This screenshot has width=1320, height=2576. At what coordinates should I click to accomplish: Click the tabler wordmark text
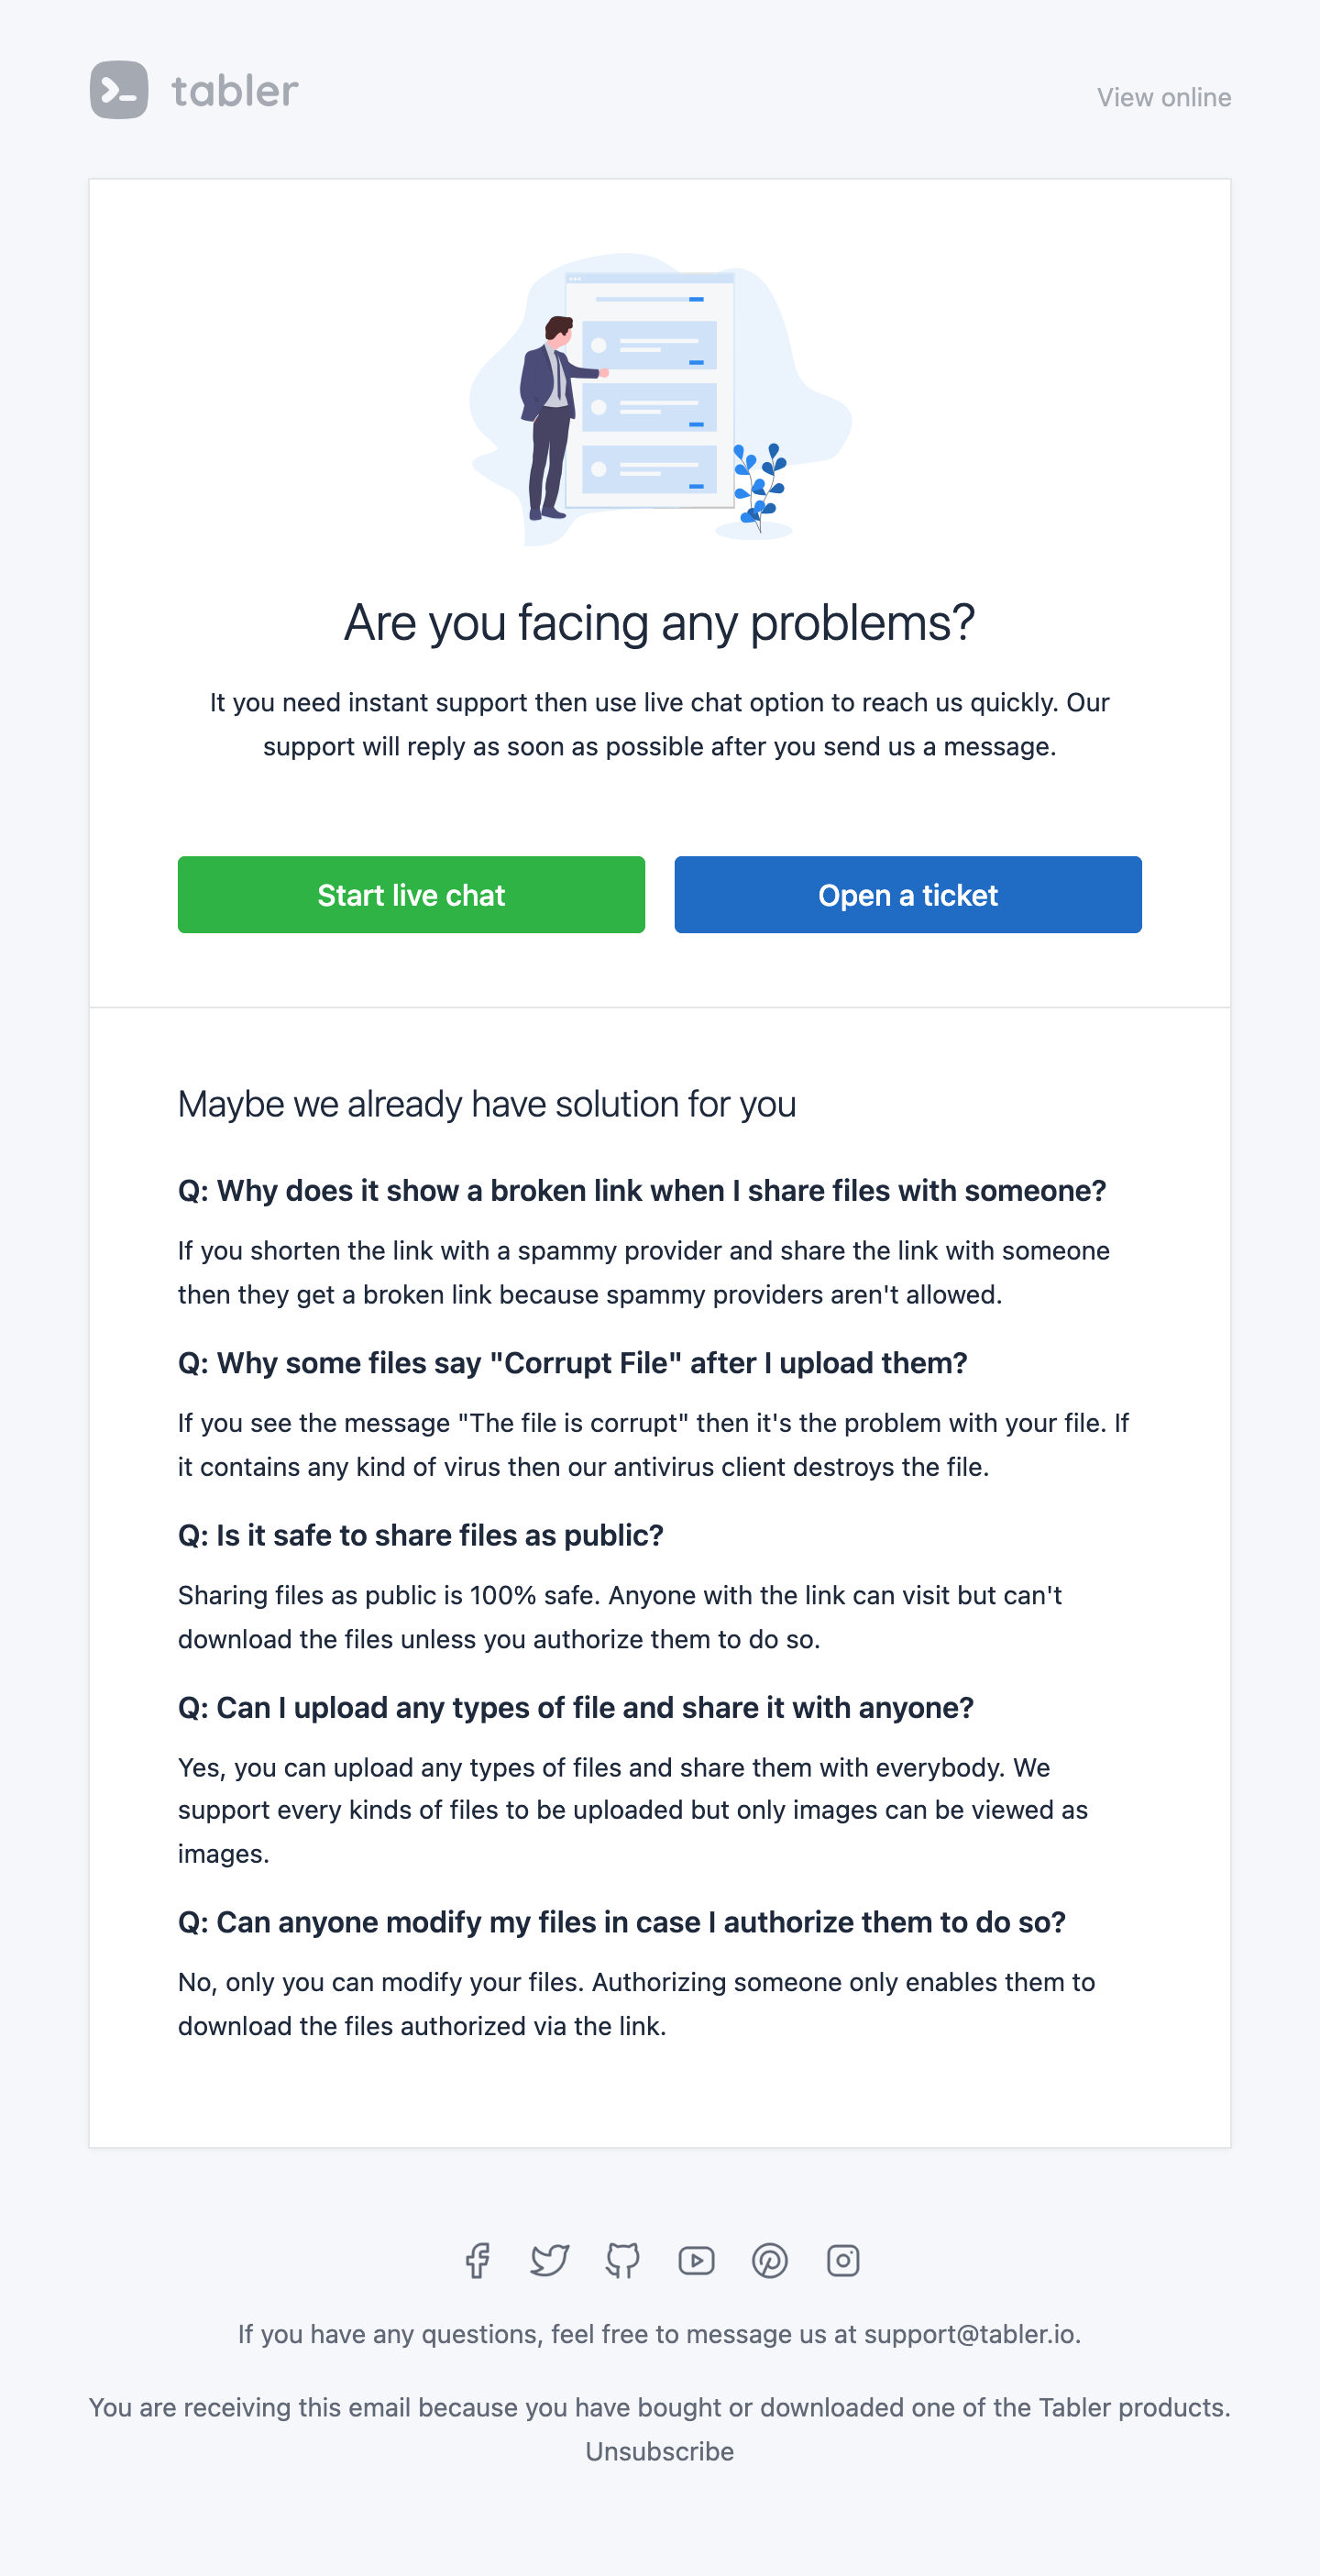pyautogui.click(x=235, y=91)
